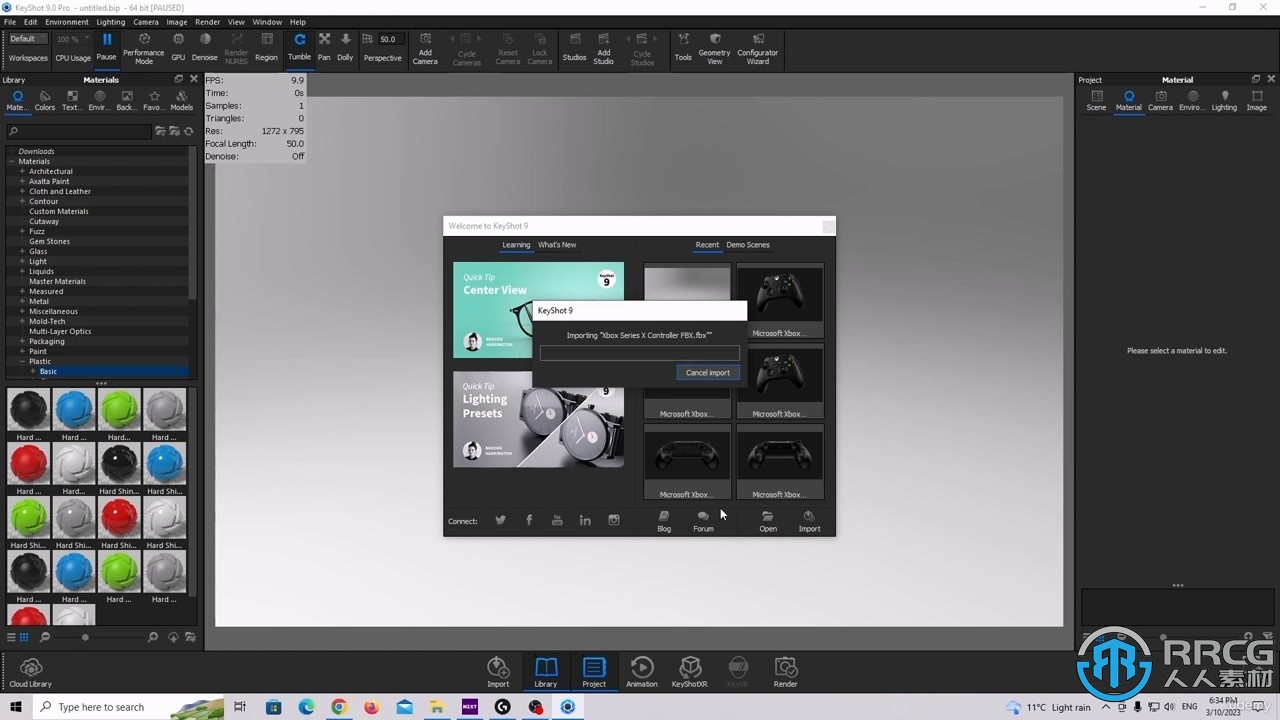
Task: Expand the Architectural materials folder
Action: point(22,171)
